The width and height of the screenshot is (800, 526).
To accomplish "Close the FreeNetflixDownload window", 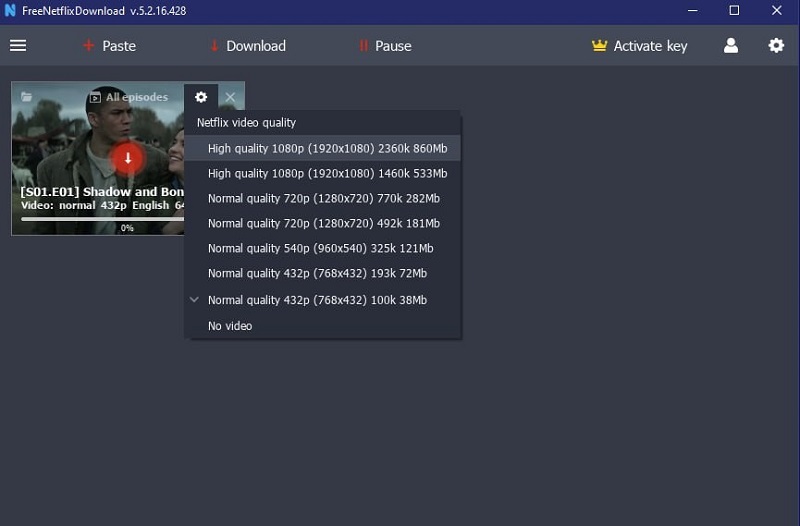I will (777, 10).
